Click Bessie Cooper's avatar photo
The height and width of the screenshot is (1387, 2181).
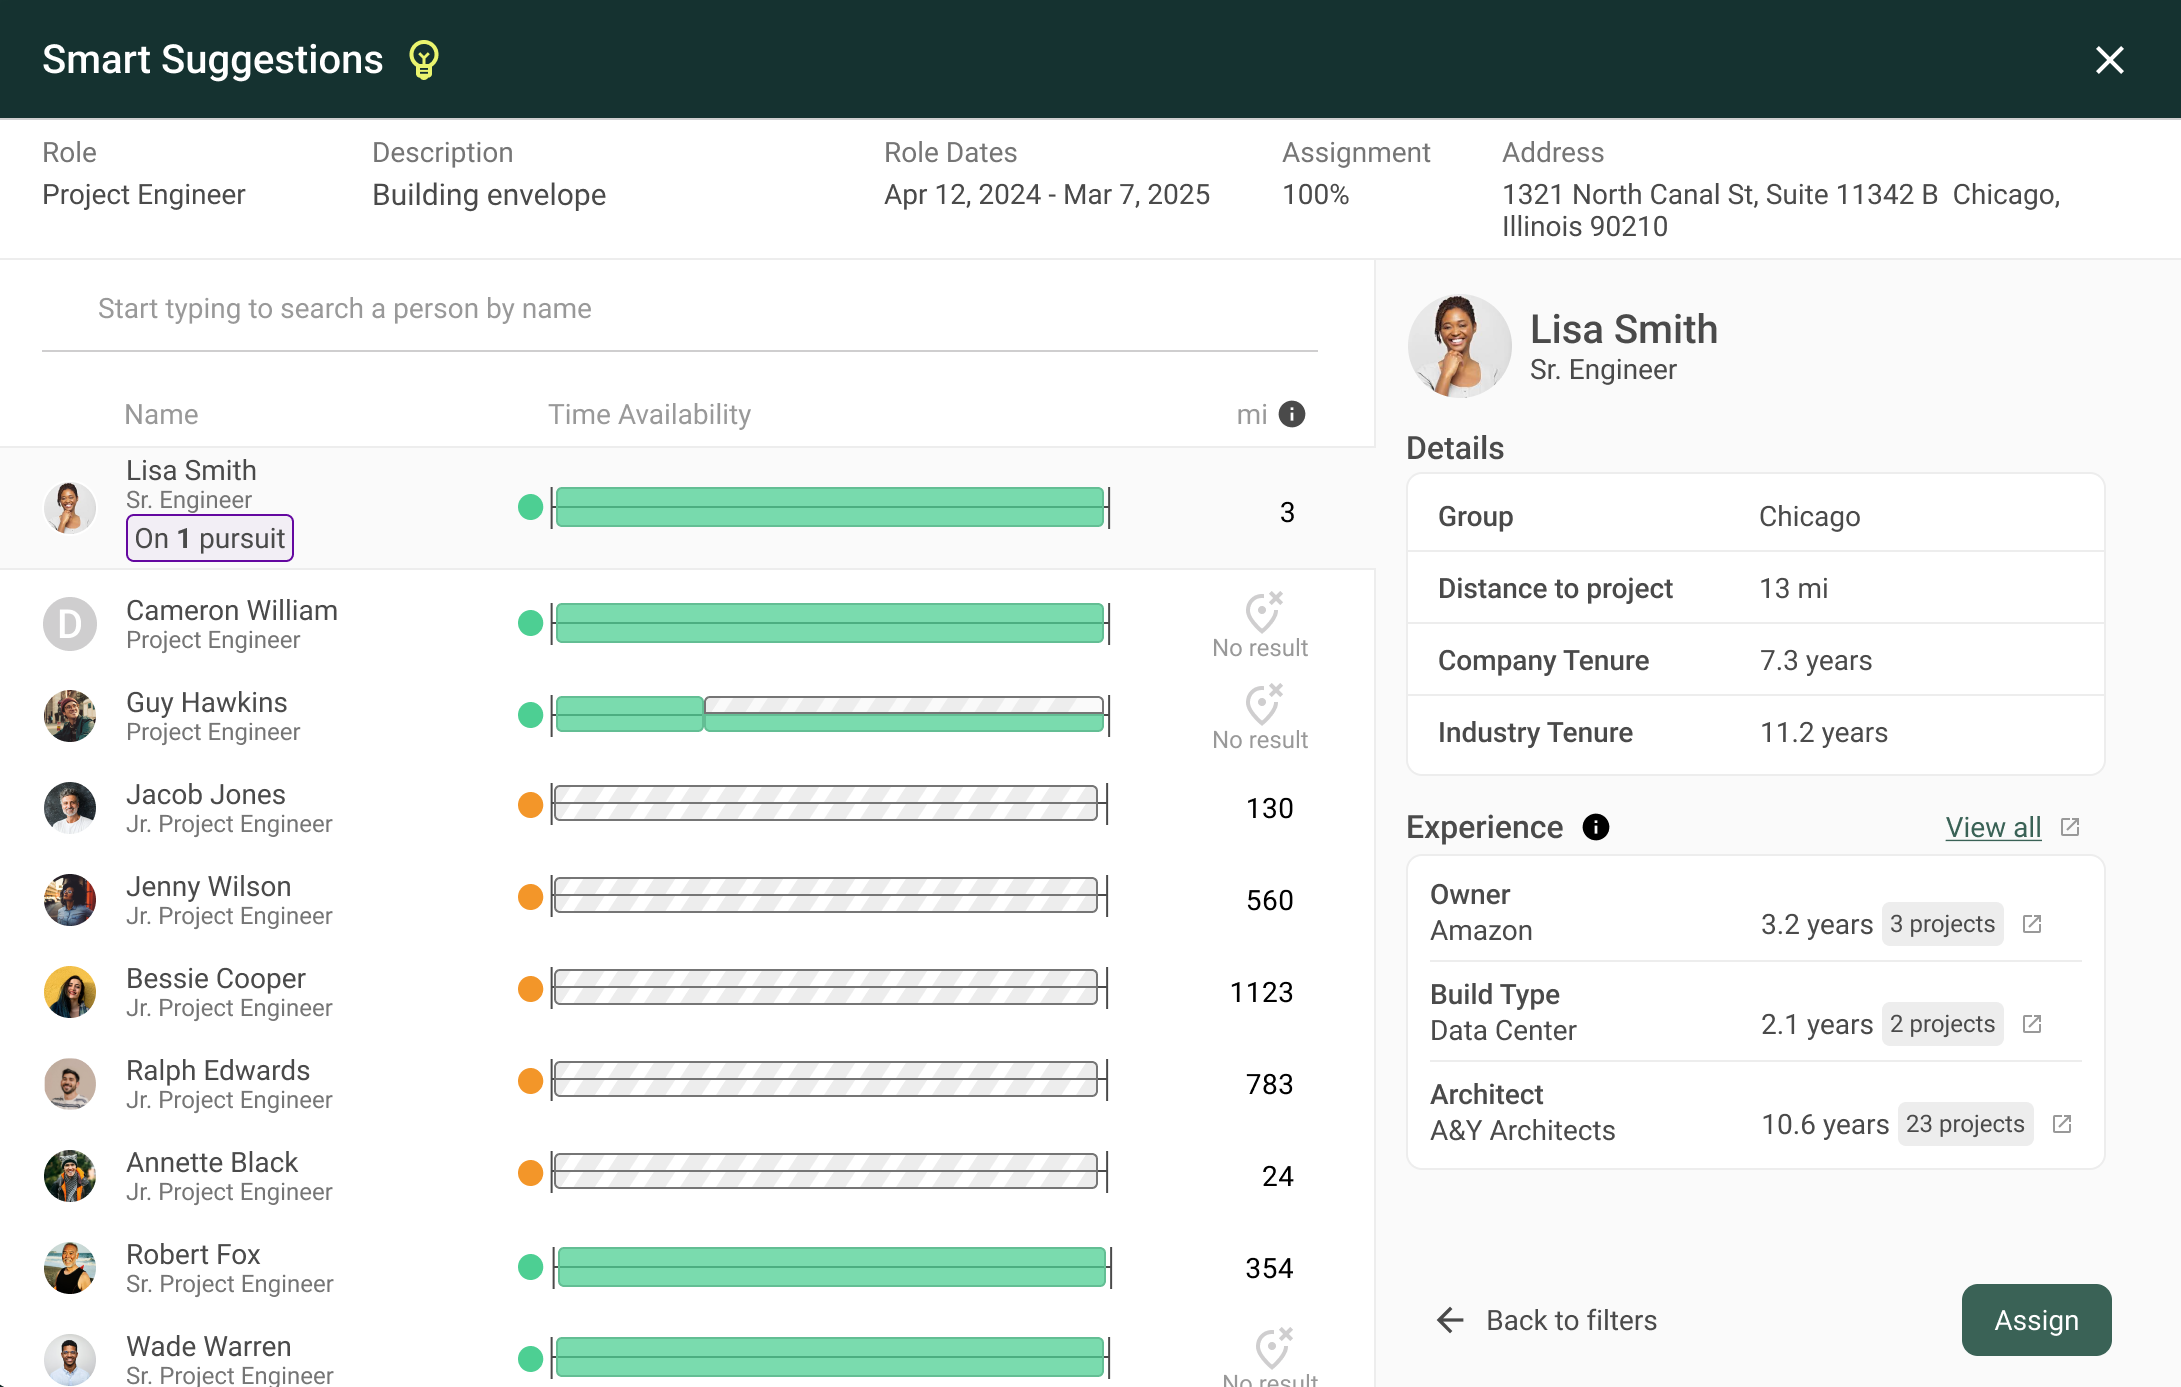(70, 992)
